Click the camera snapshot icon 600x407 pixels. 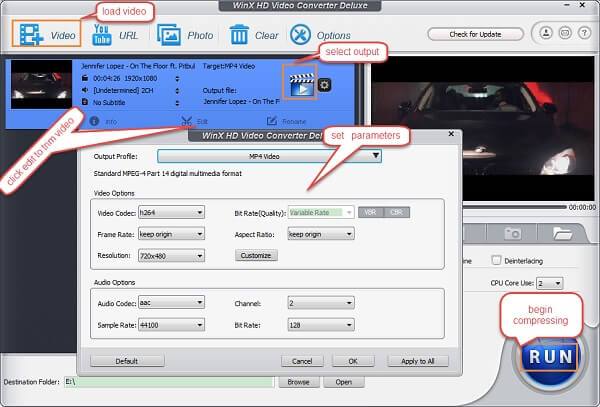pos(512,233)
